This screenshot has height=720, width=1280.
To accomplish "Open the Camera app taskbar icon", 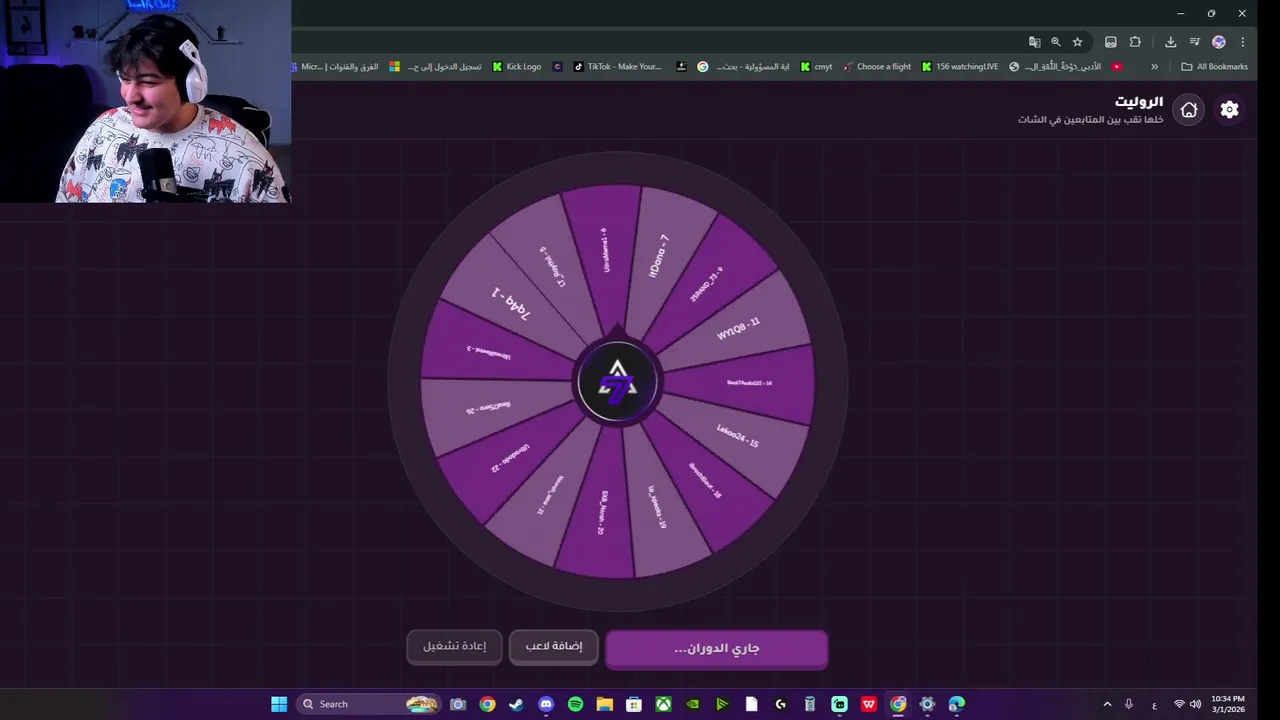I will [458, 704].
